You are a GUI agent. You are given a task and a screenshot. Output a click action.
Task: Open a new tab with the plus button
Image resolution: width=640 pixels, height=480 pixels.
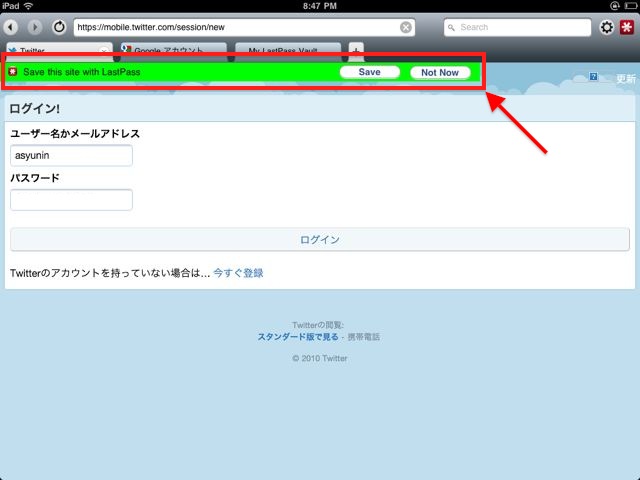point(356,51)
